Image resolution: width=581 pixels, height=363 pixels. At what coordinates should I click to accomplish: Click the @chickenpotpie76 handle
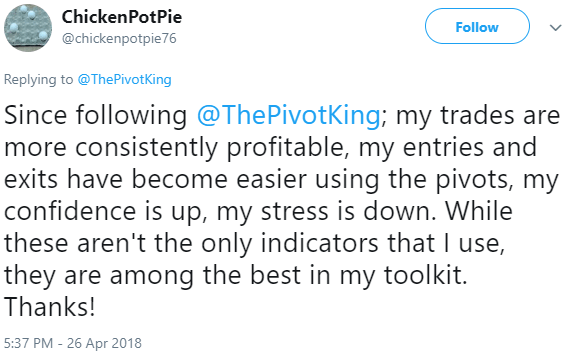[119, 39]
